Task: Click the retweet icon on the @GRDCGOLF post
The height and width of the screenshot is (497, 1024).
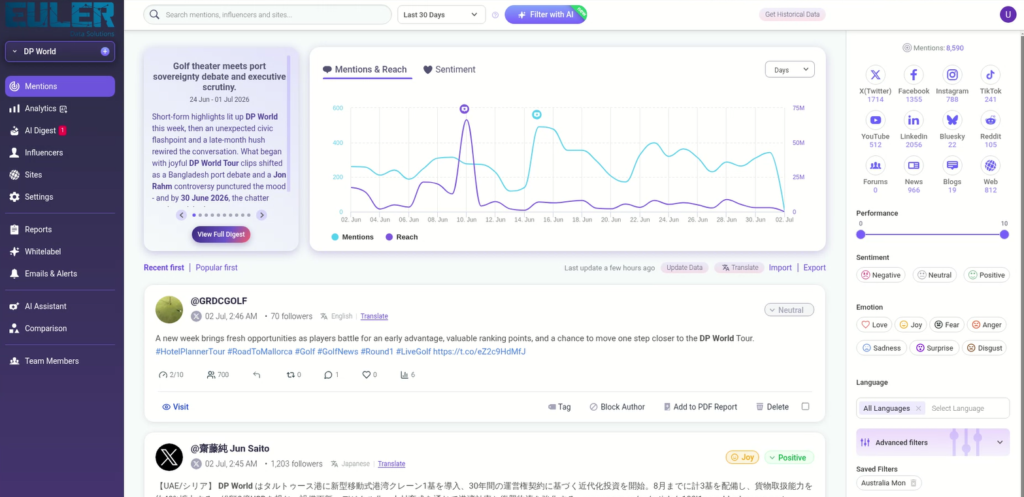Action: coord(291,375)
